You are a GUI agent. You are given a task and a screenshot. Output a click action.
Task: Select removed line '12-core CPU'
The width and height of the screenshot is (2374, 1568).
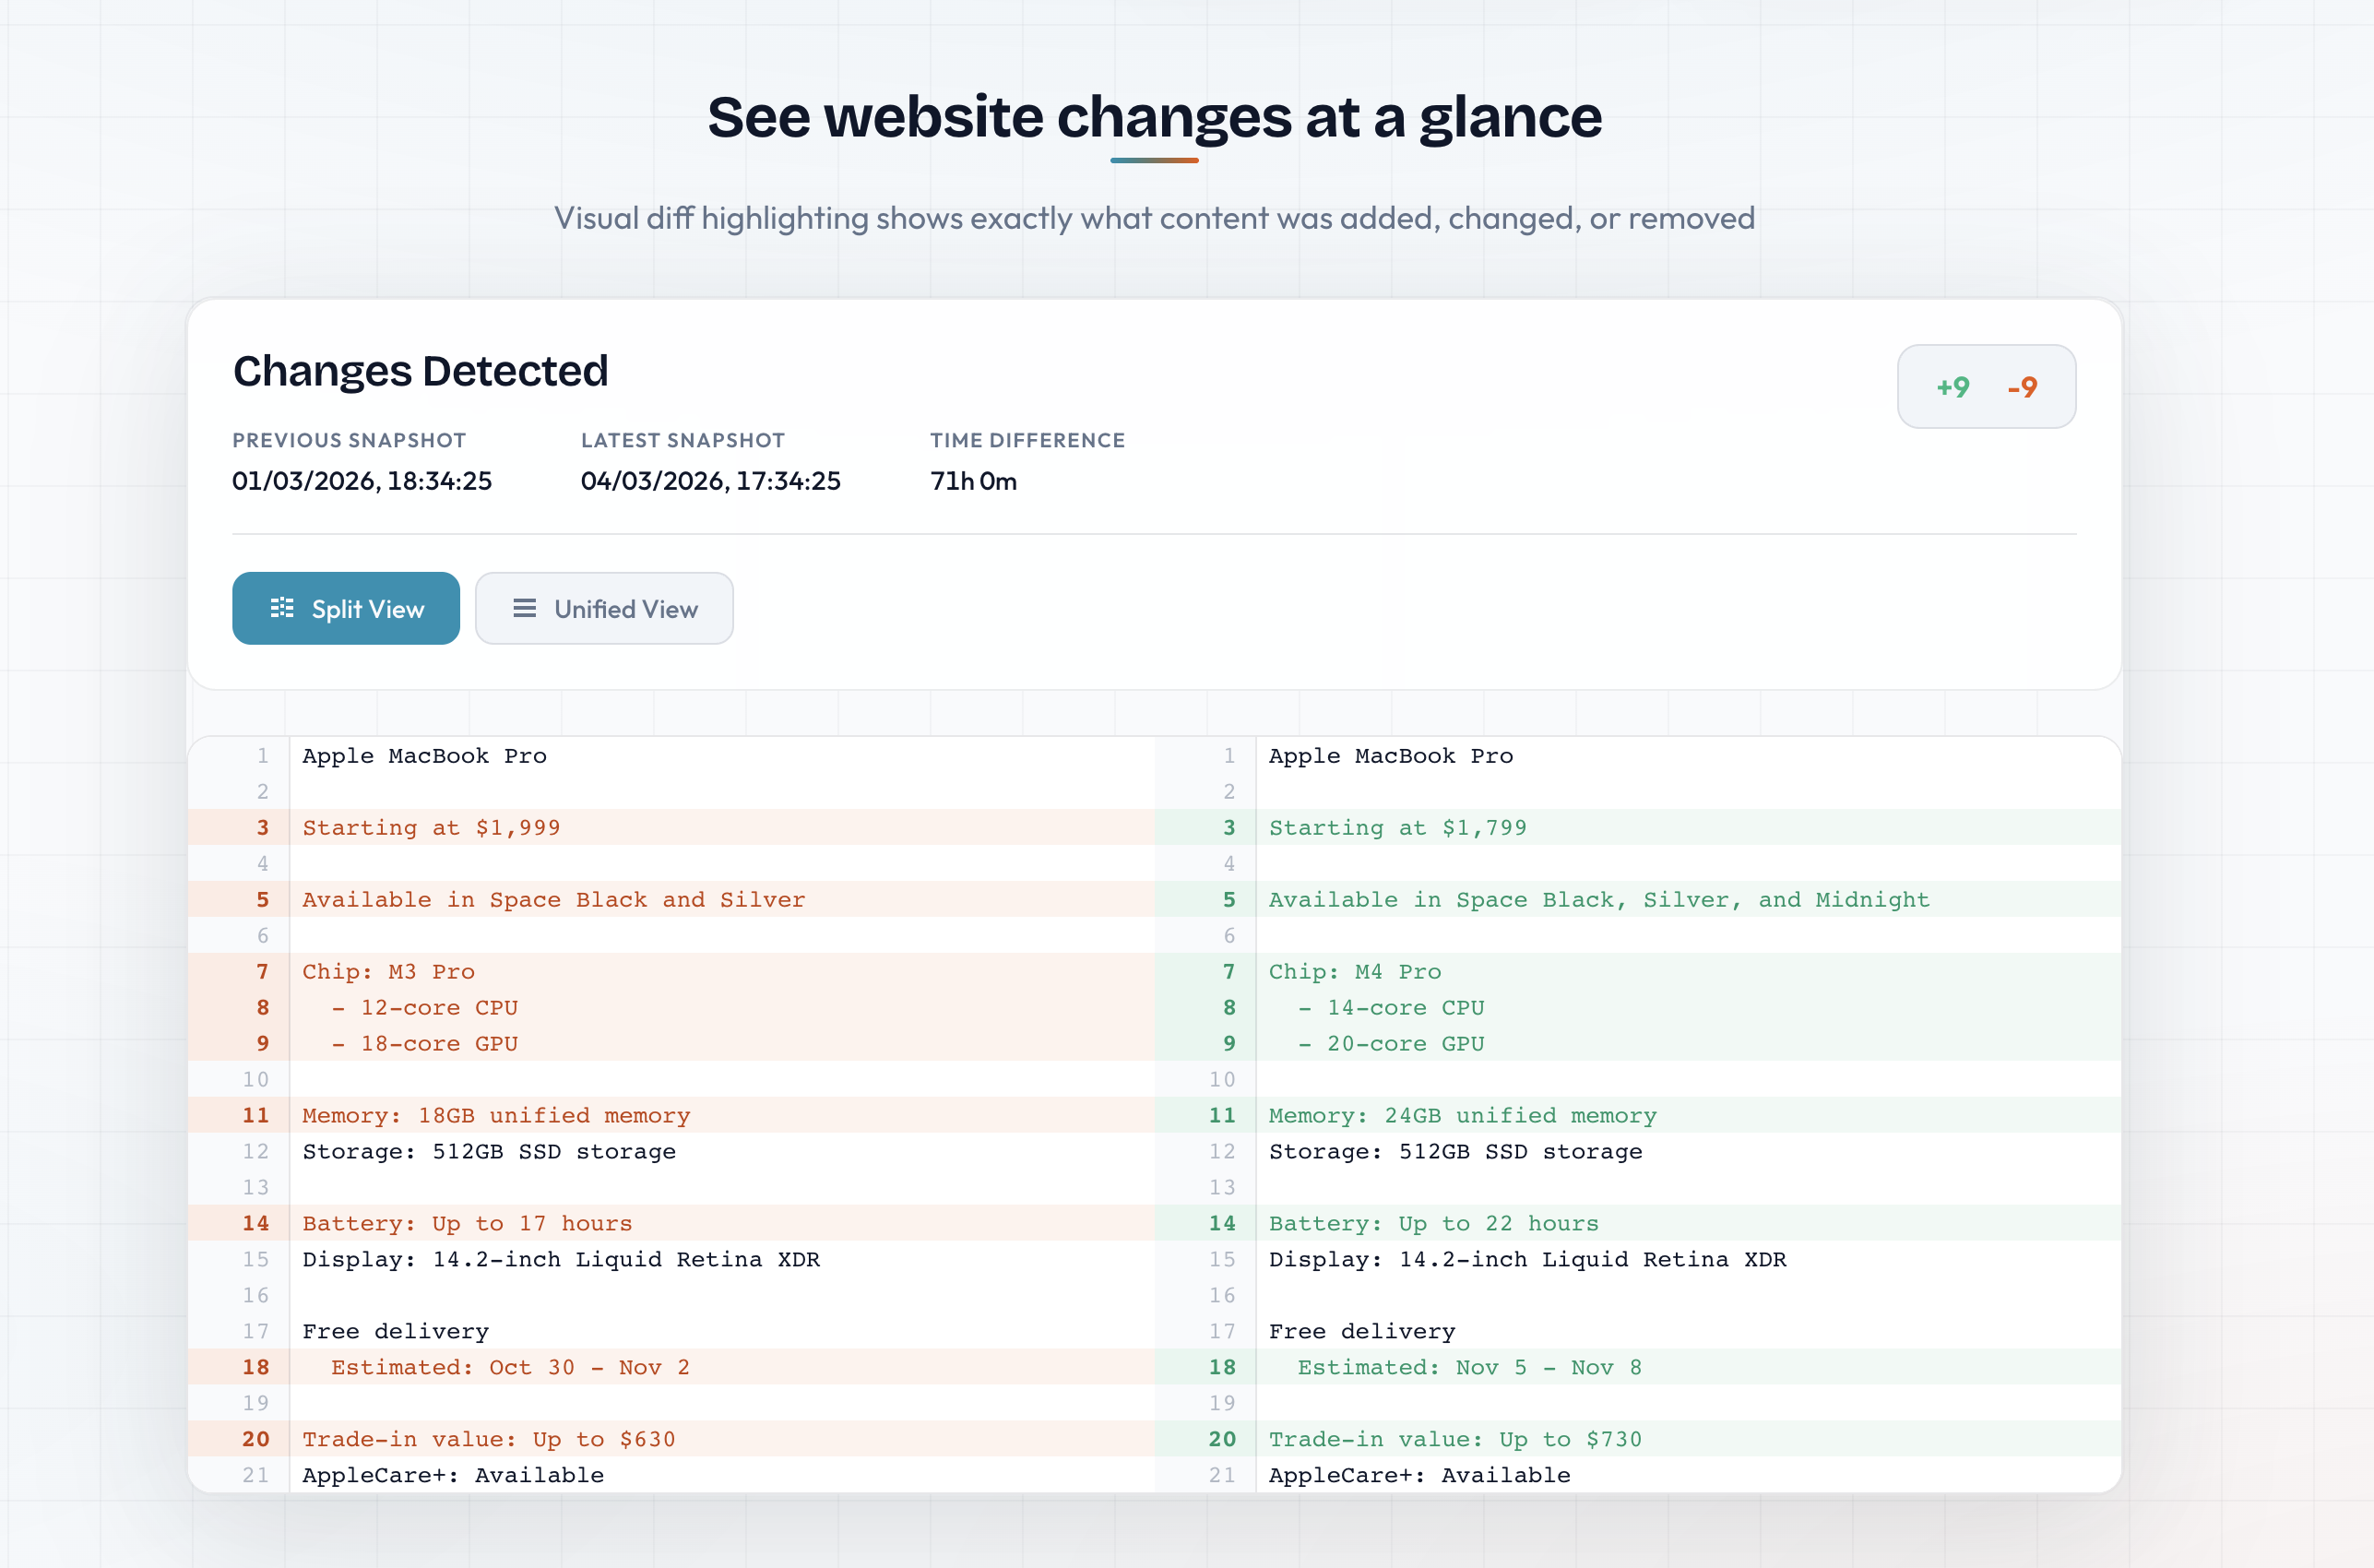[671, 1007]
